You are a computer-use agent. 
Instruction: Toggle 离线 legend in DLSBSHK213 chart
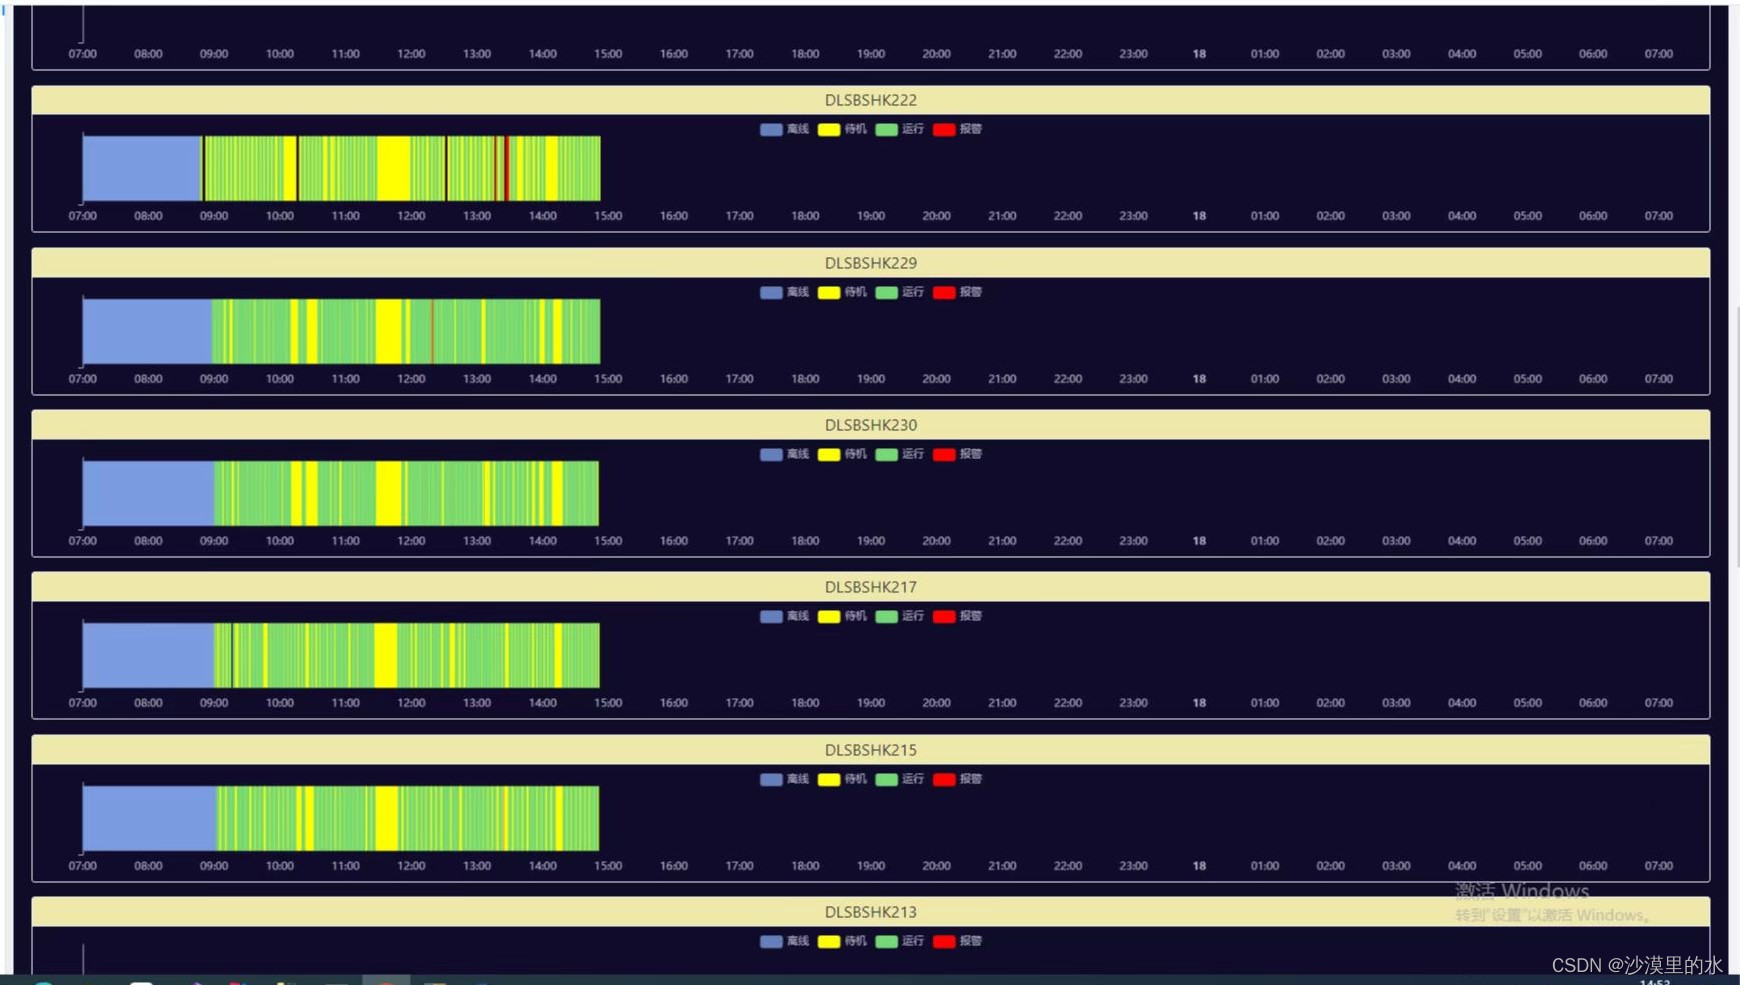tap(785, 941)
